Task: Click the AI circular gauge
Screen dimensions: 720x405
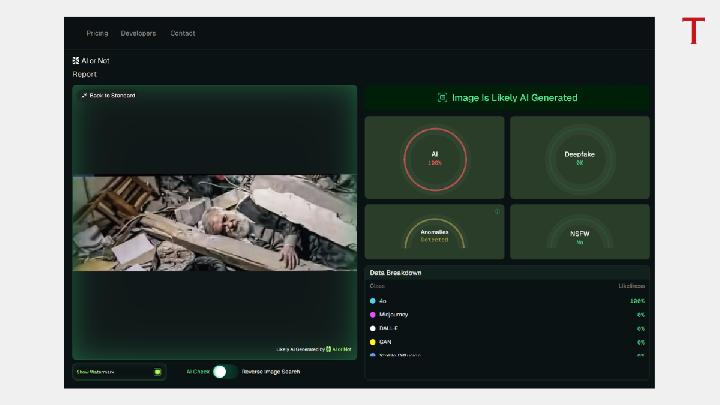Action: (434, 157)
